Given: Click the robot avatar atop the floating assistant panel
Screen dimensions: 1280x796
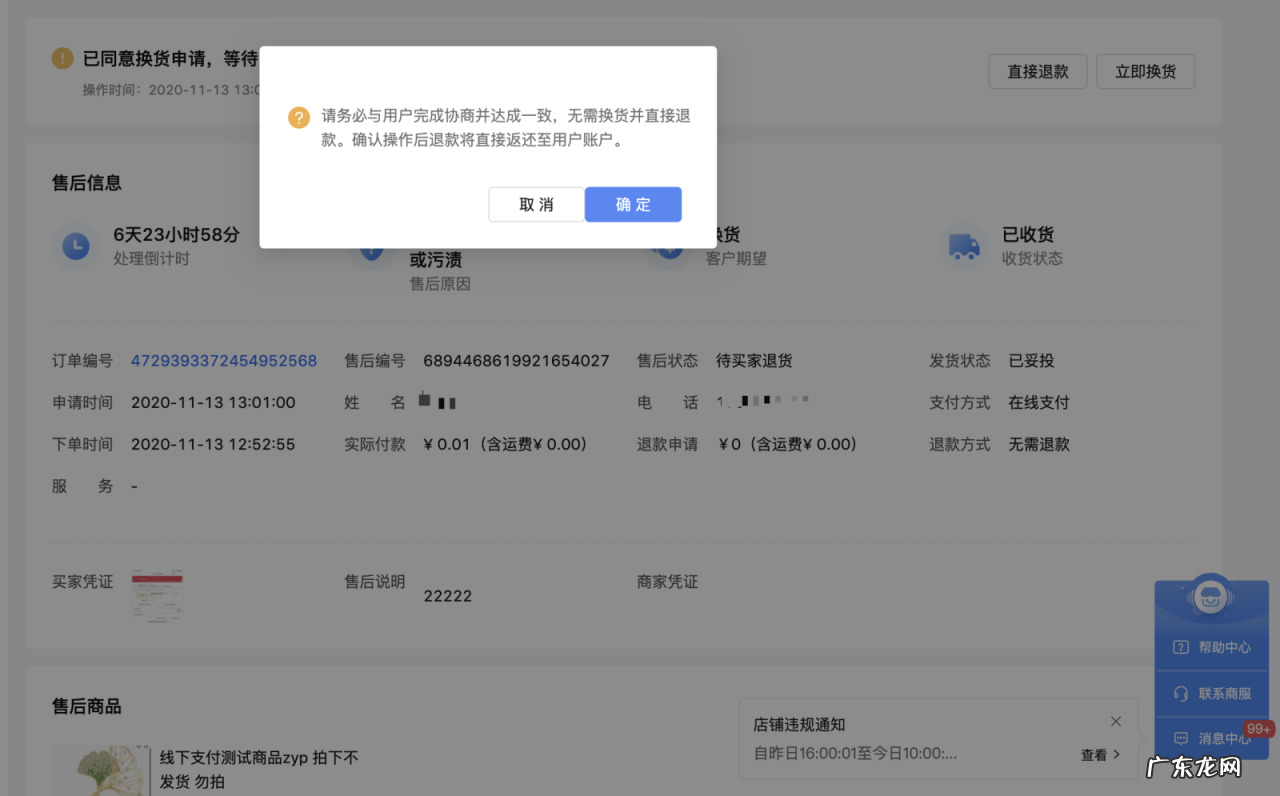Looking at the screenshot, I should (x=1211, y=595).
